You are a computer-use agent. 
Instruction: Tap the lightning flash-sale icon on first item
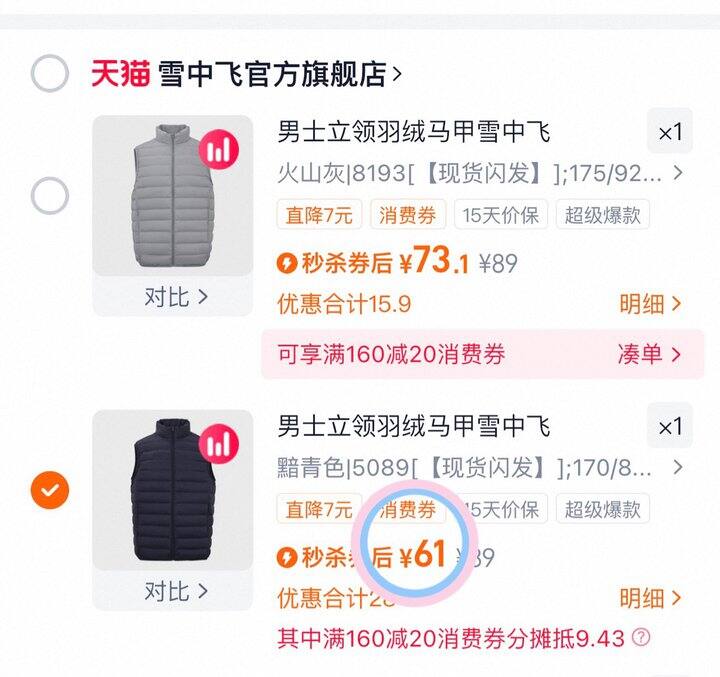pyautogui.click(x=287, y=264)
